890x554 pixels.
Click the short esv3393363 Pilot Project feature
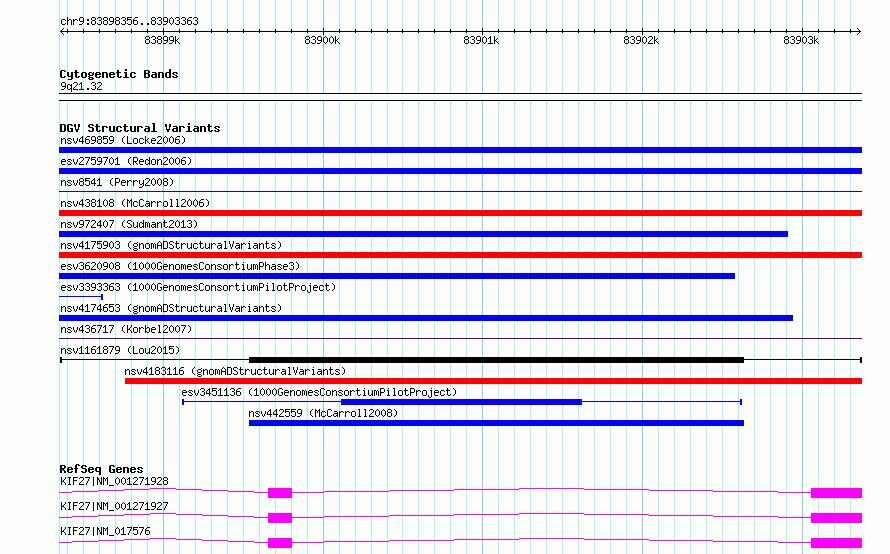81,297
